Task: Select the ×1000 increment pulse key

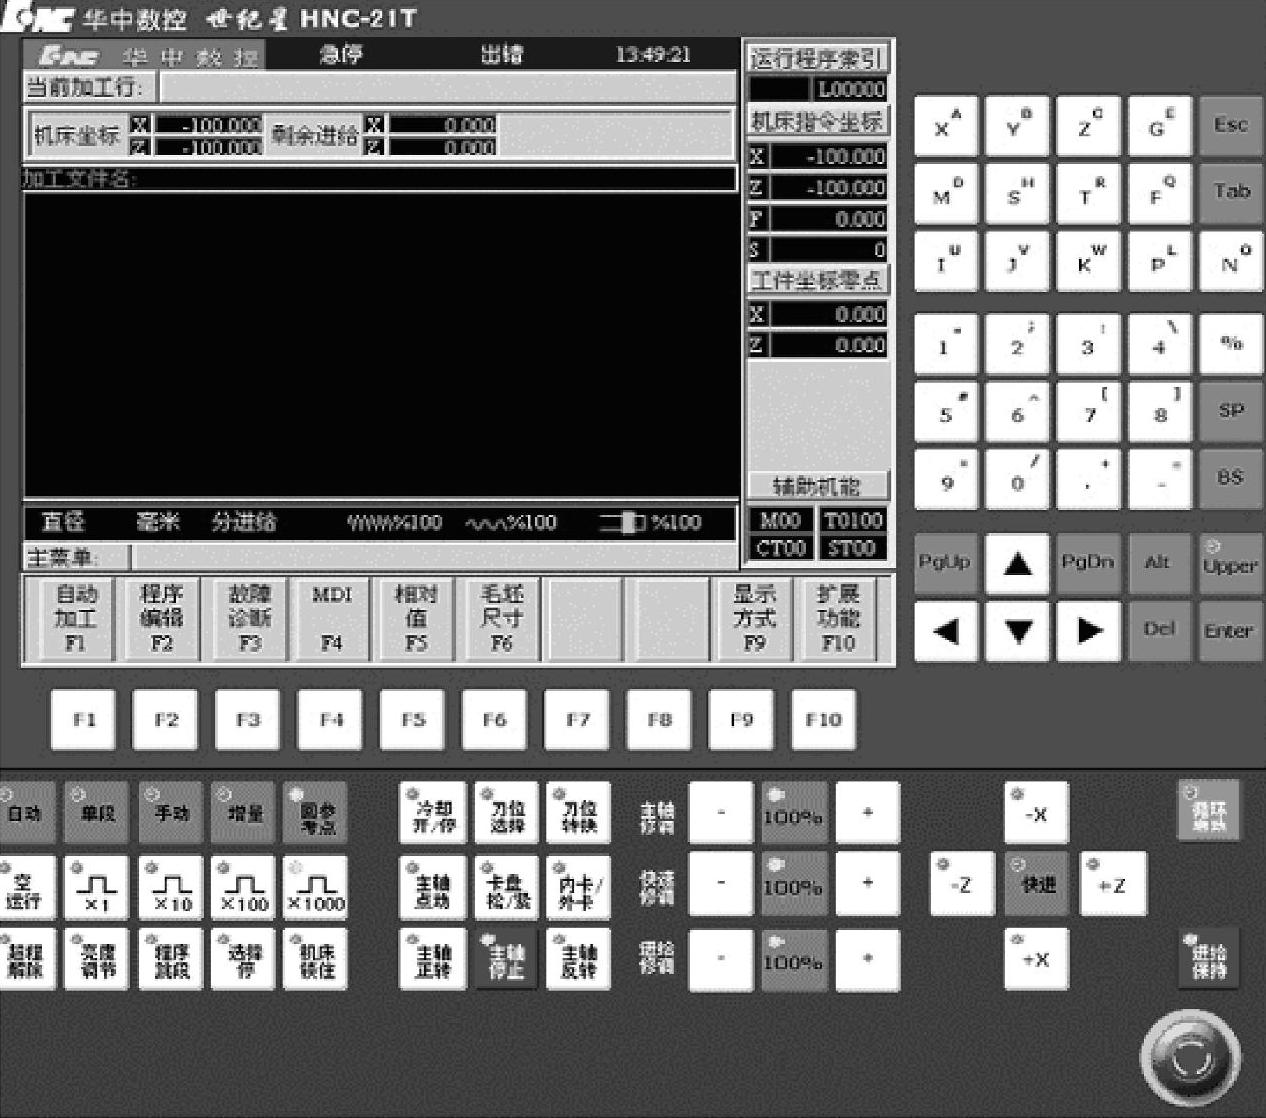Action: [316, 887]
